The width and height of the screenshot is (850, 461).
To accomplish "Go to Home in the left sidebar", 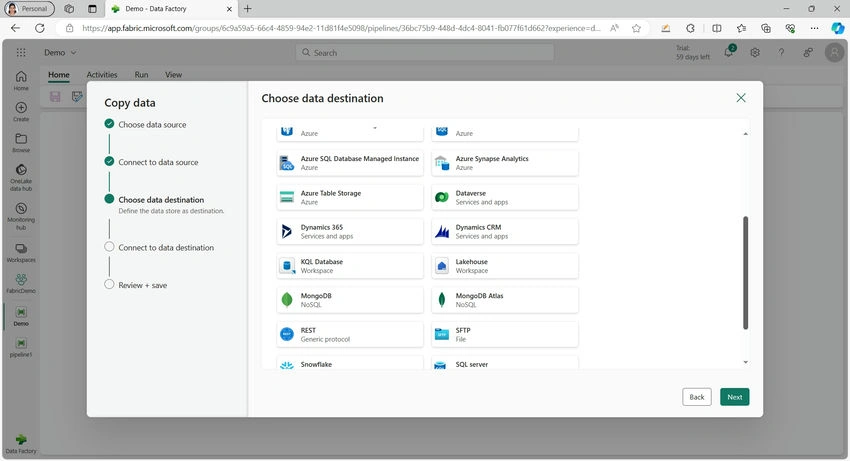I will point(21,80).
